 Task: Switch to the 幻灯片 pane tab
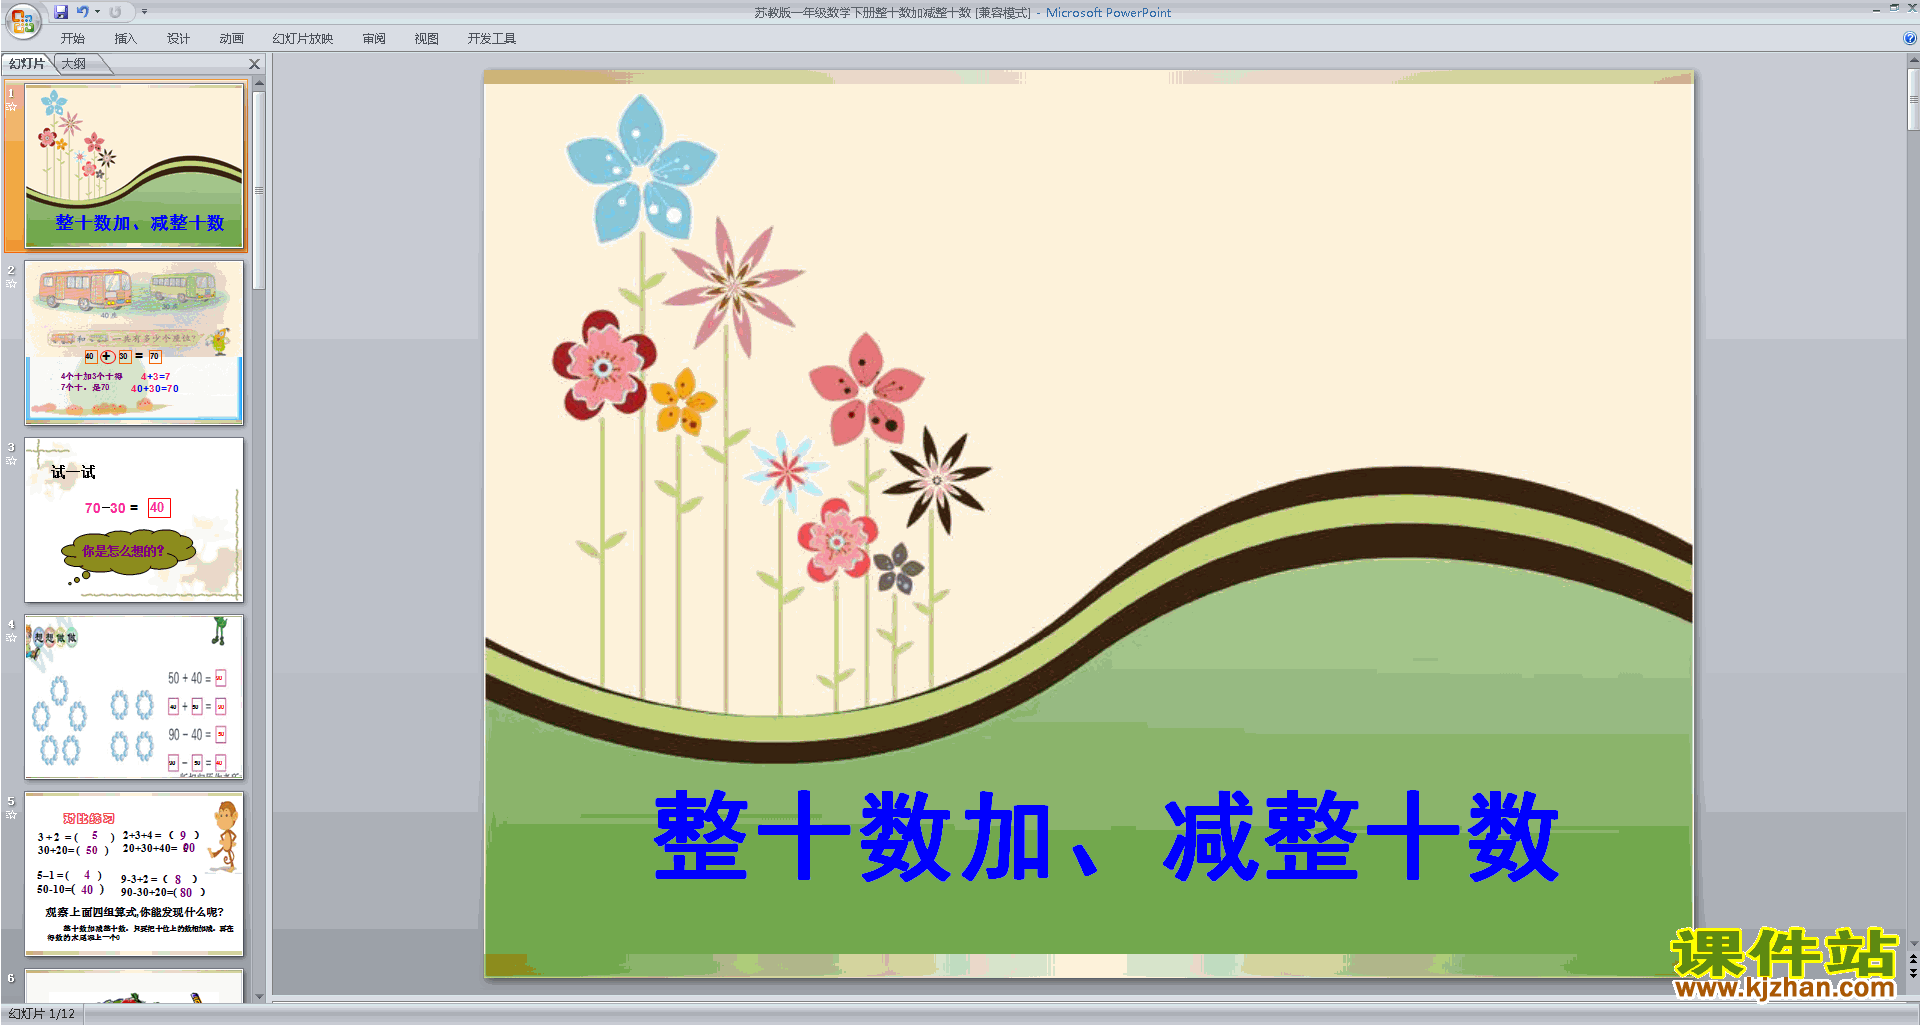pyautogui.click(x=27, y=64)
